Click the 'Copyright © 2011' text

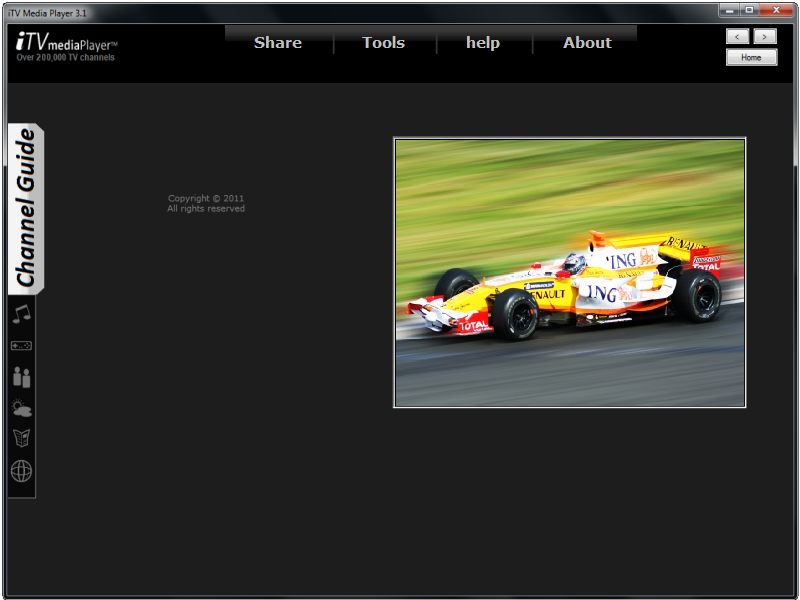[x=206, y=198]
